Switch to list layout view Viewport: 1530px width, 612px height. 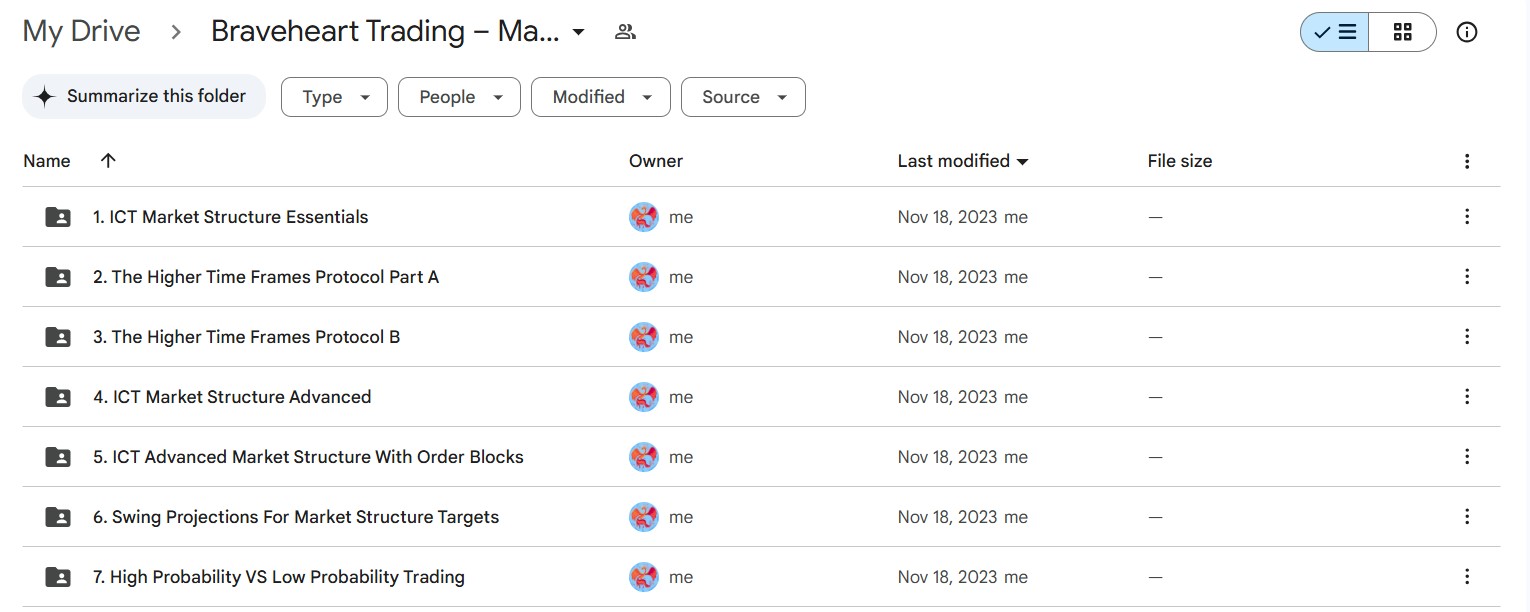point(1334,32)
